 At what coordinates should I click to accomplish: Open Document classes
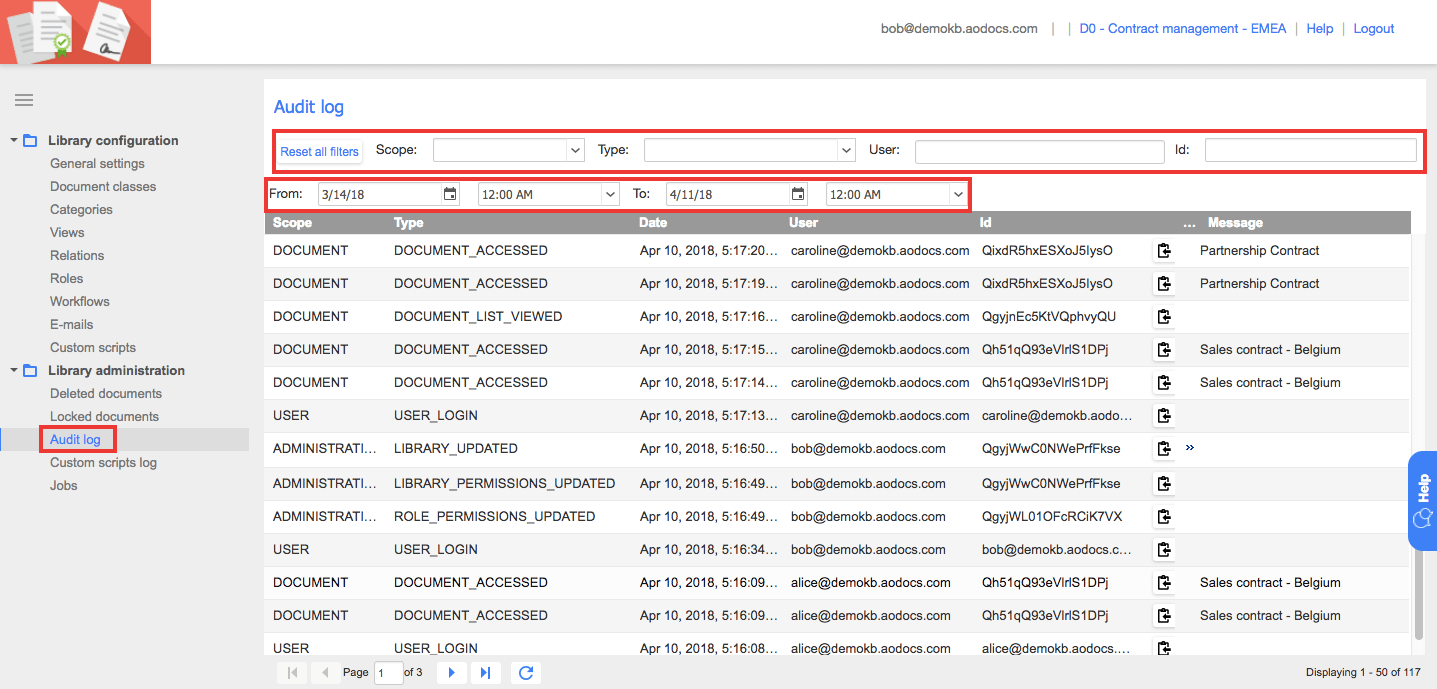pos(103,187)
